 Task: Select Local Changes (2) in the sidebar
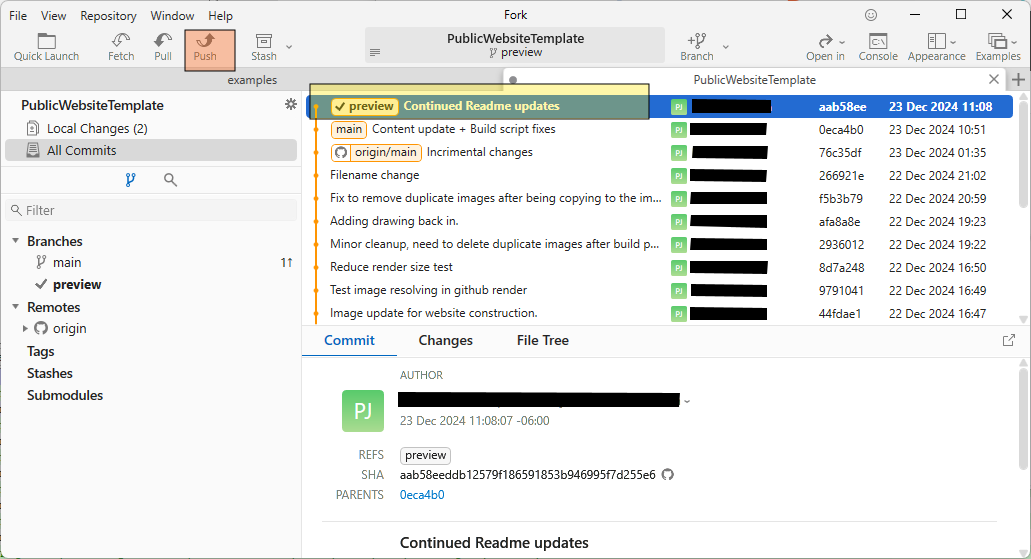97,128
